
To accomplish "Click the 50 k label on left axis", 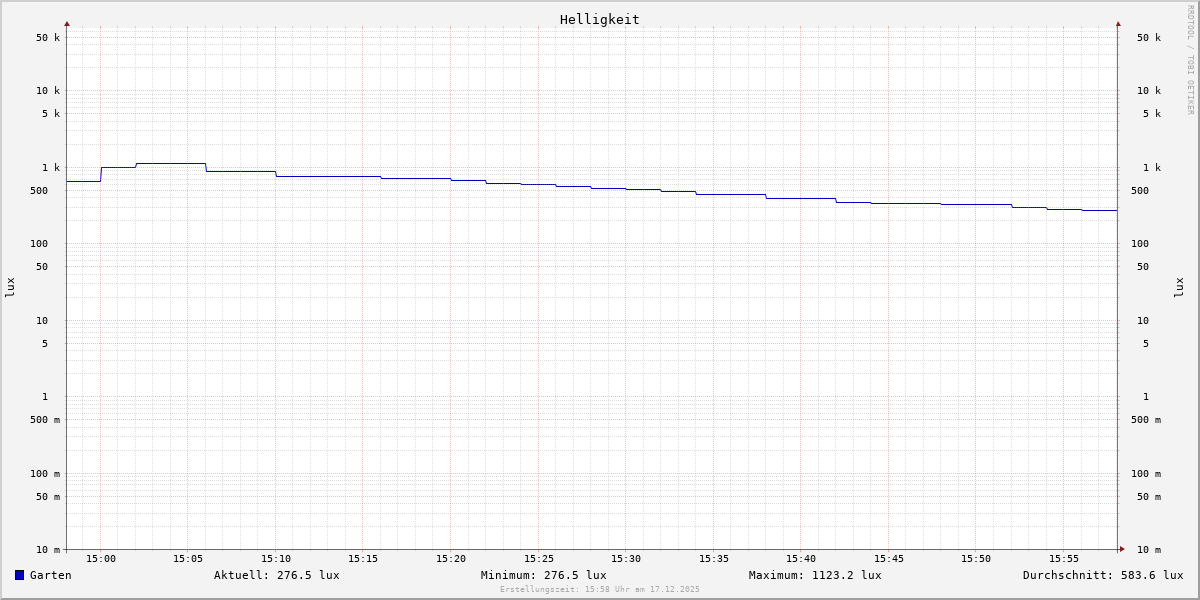I will pos(48,38).
